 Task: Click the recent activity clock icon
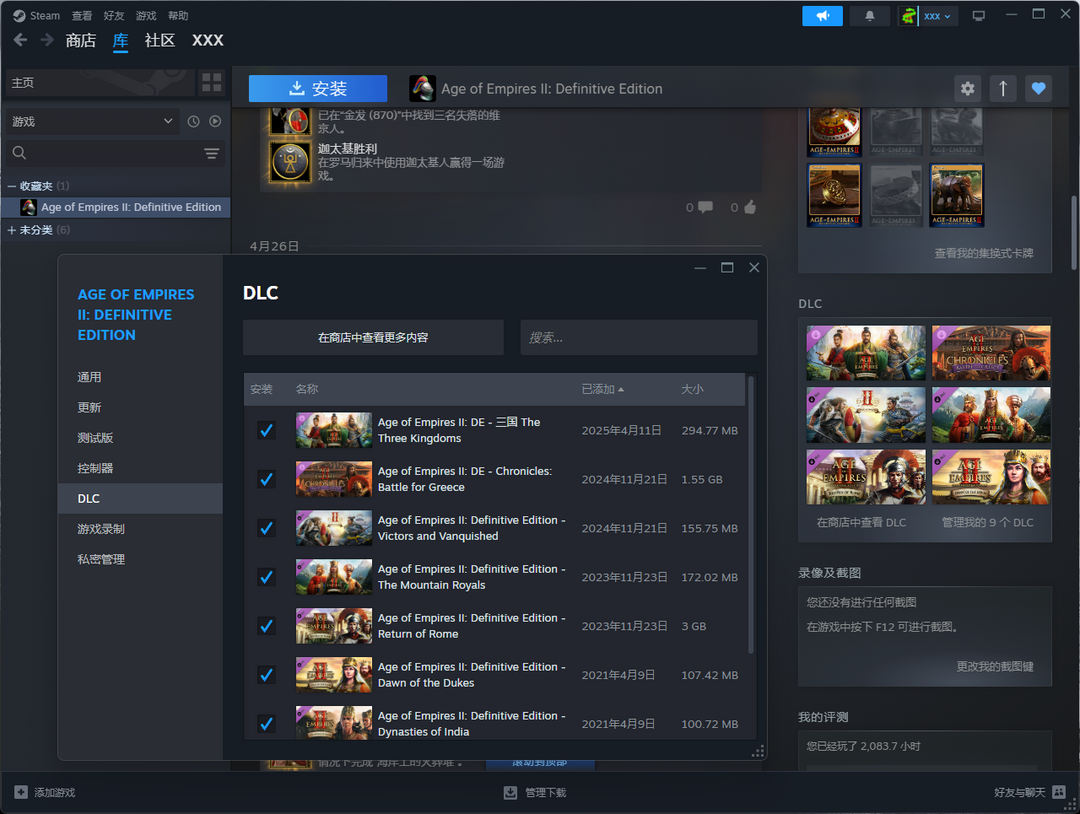tap(194, 121)
